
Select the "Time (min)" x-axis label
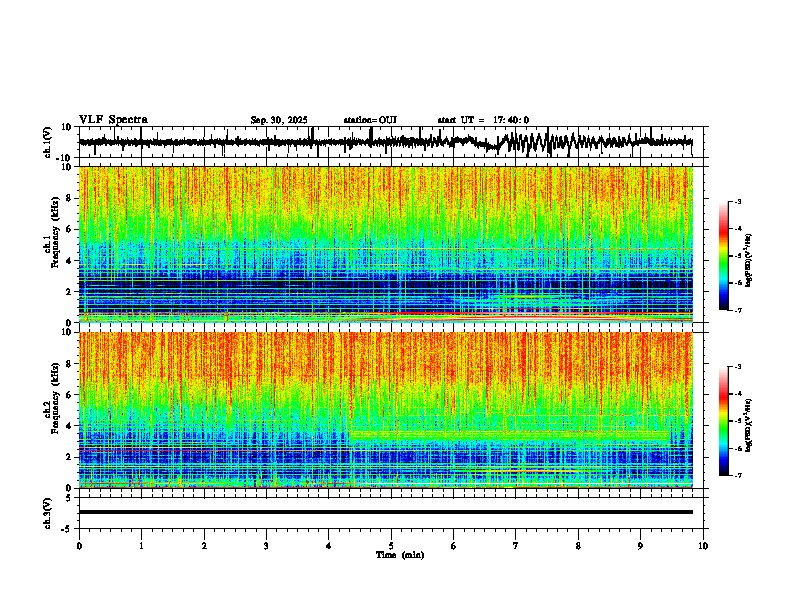(400, 555)
